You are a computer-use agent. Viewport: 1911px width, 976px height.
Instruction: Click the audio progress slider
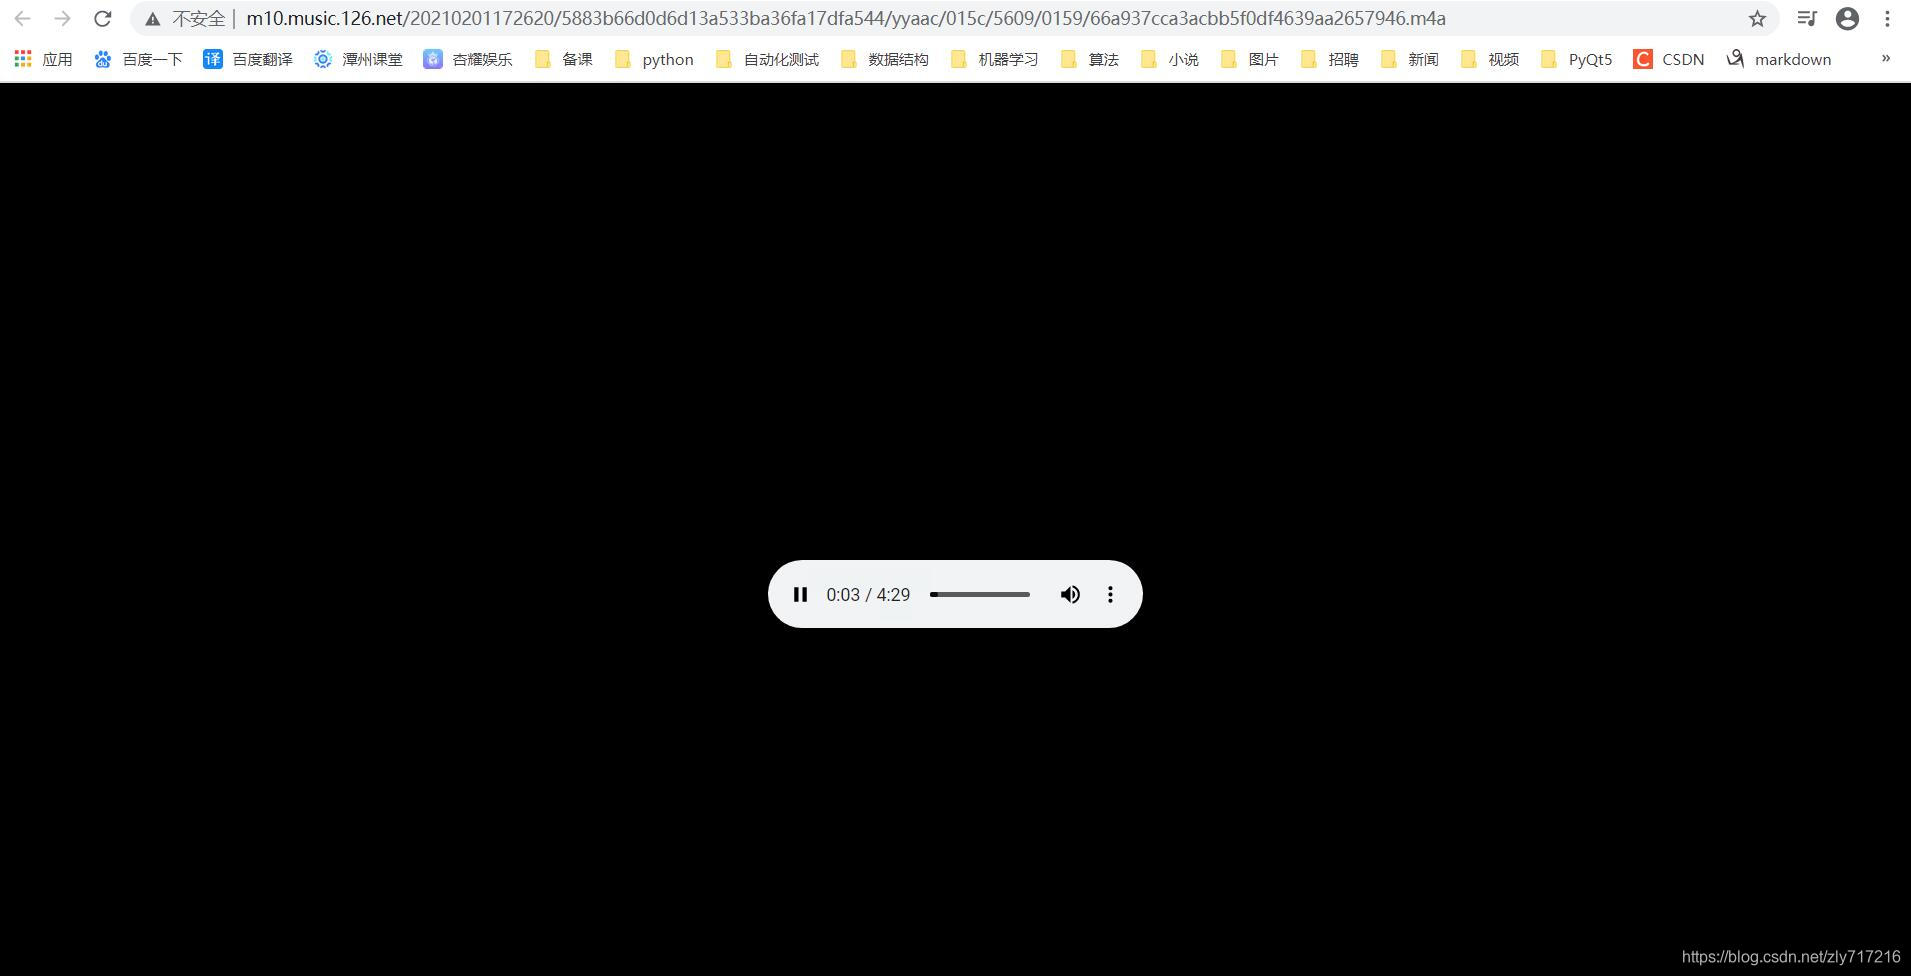(x=980, y=594)
